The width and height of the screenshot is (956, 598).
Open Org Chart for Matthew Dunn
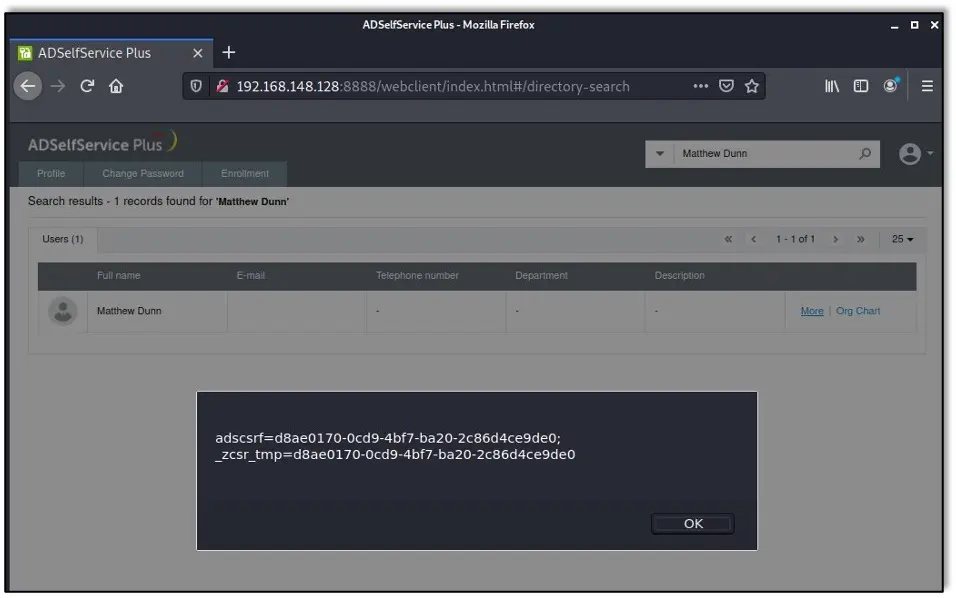pos(858,311)
